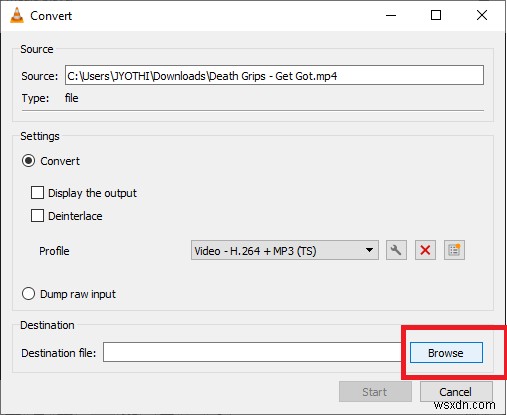
Task: Click the 'Type:' label text
Action: coord(35,98)
